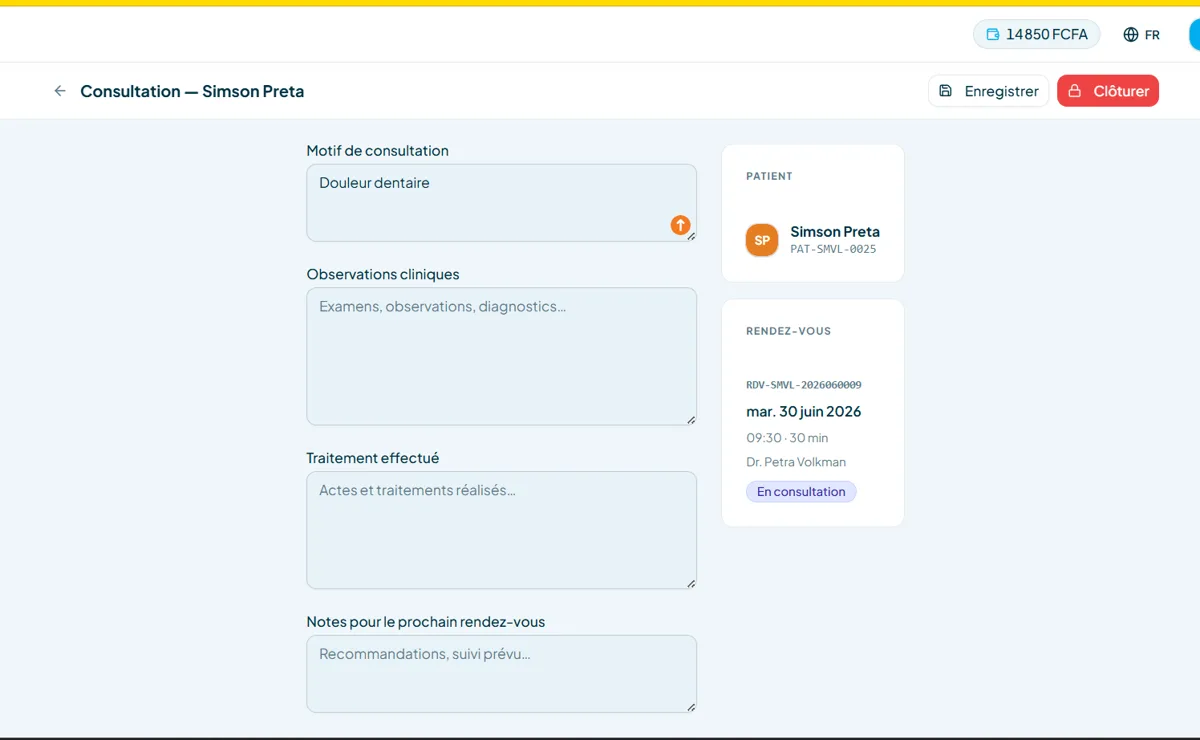This screenshot has width=1200, height=740.
Task: Click the patient name Simson Preta in card
Action: pyautogui.click(x=835, y=232)
